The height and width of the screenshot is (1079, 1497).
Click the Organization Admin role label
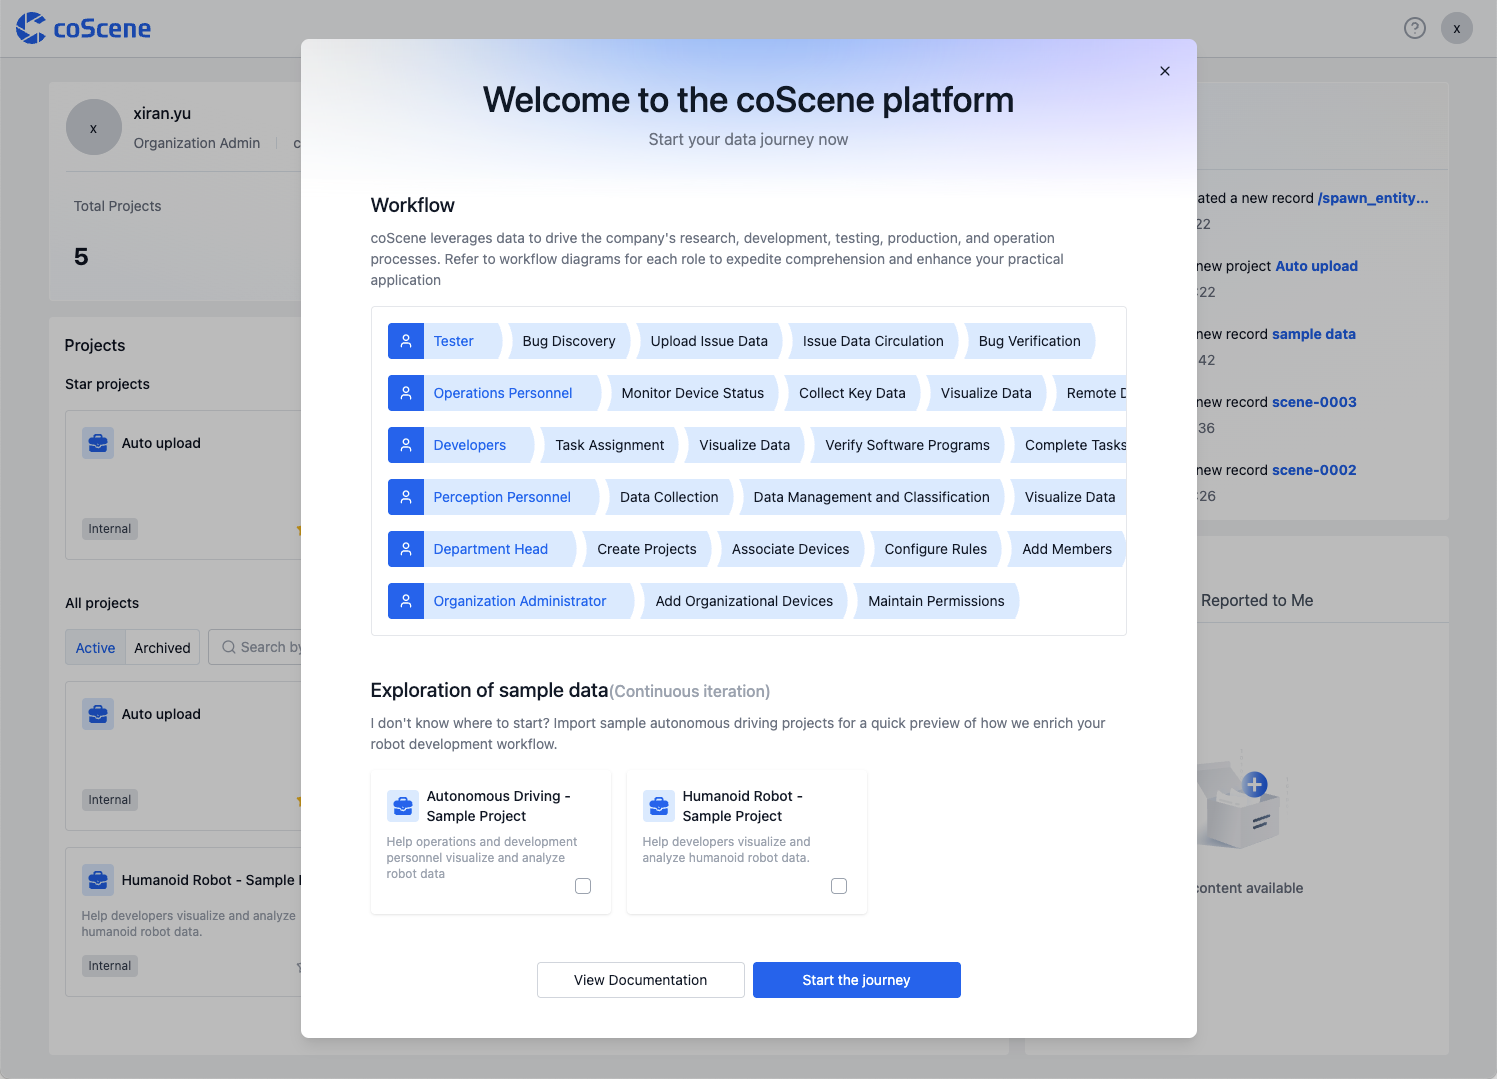click(197, 143)
